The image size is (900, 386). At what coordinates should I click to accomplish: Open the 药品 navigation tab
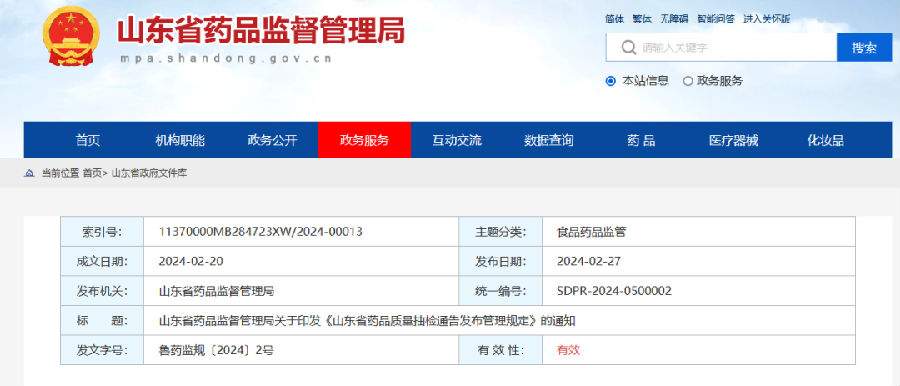[641, 140]
